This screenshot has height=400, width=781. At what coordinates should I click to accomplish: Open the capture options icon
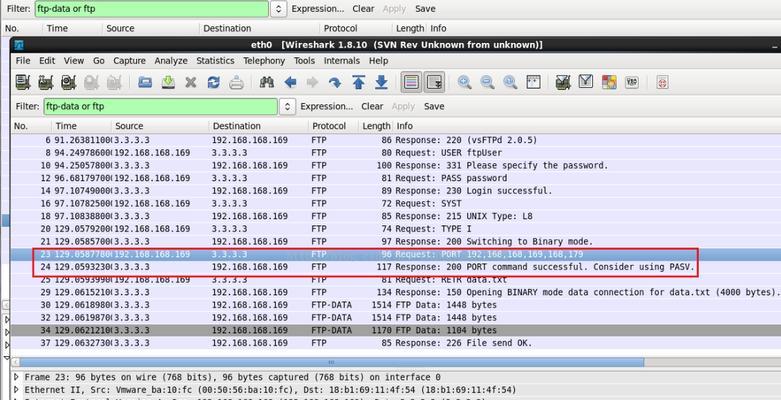click(x=46, y=82)
